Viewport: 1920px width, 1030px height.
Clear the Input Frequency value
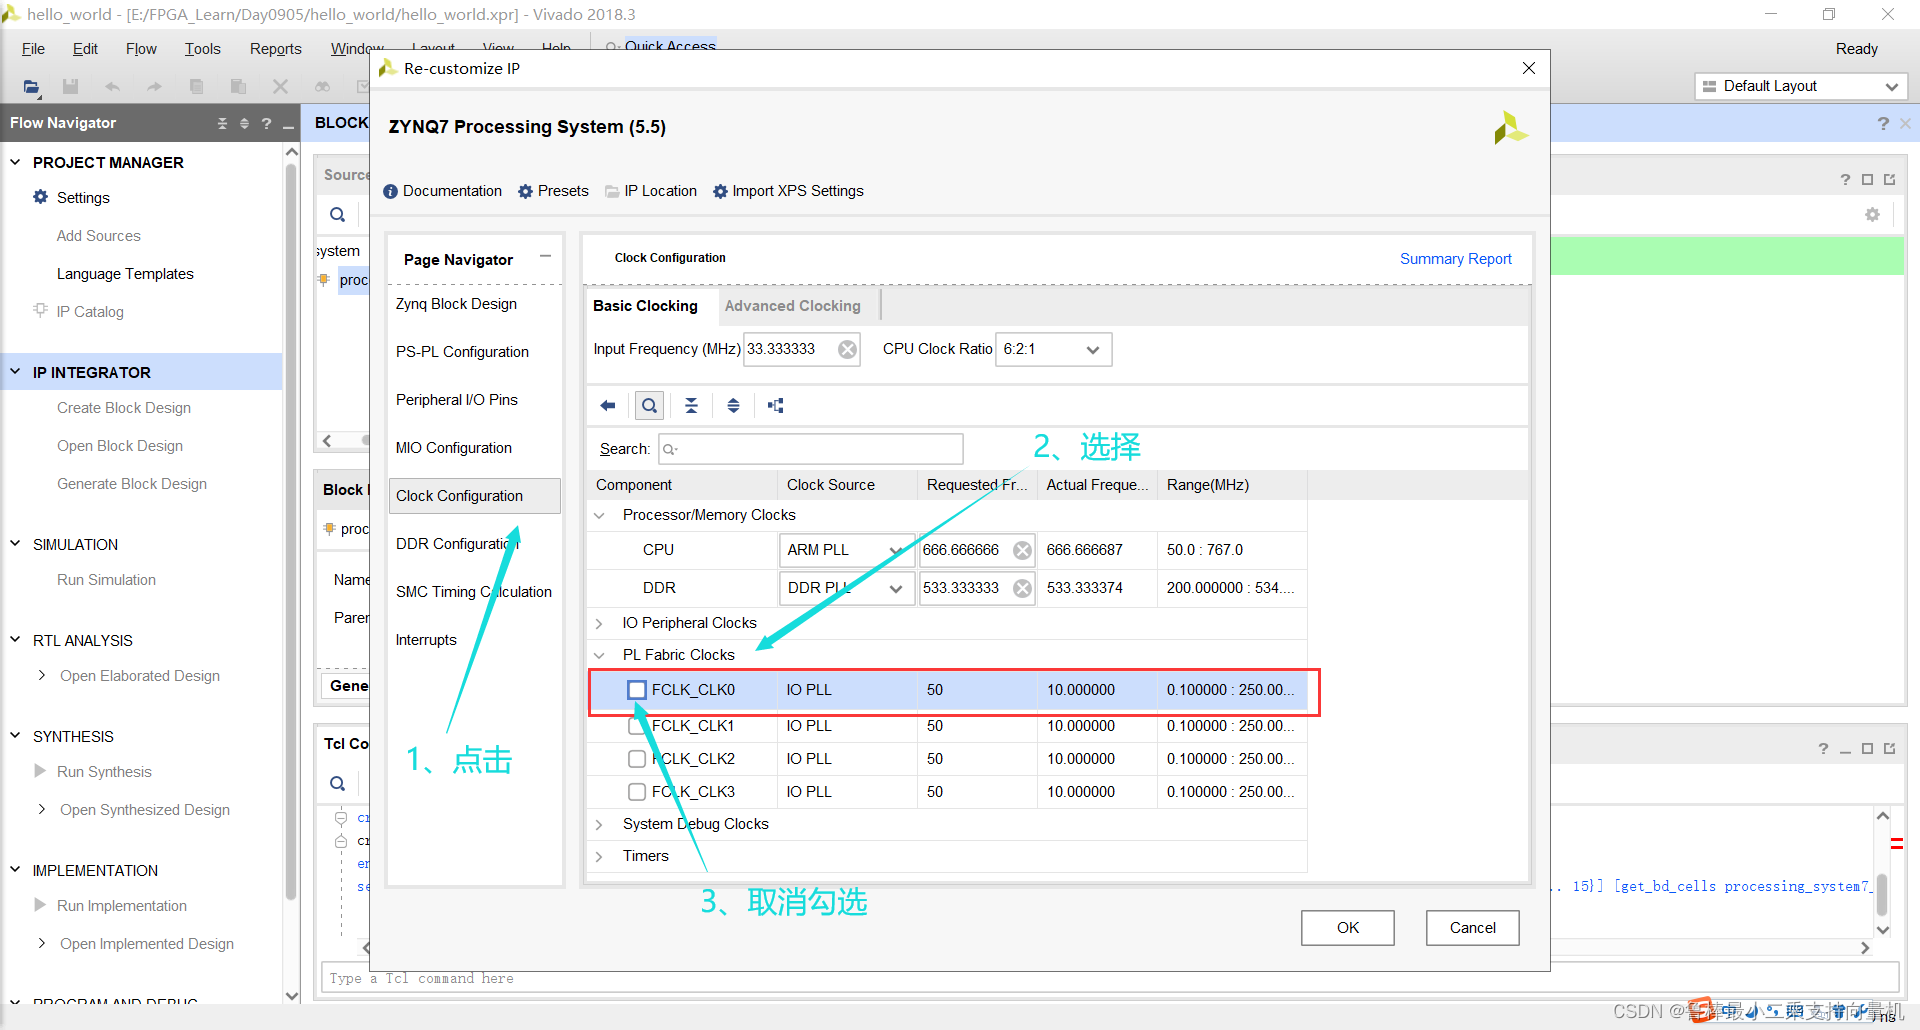pyautogui.click(x=847, y=349)
